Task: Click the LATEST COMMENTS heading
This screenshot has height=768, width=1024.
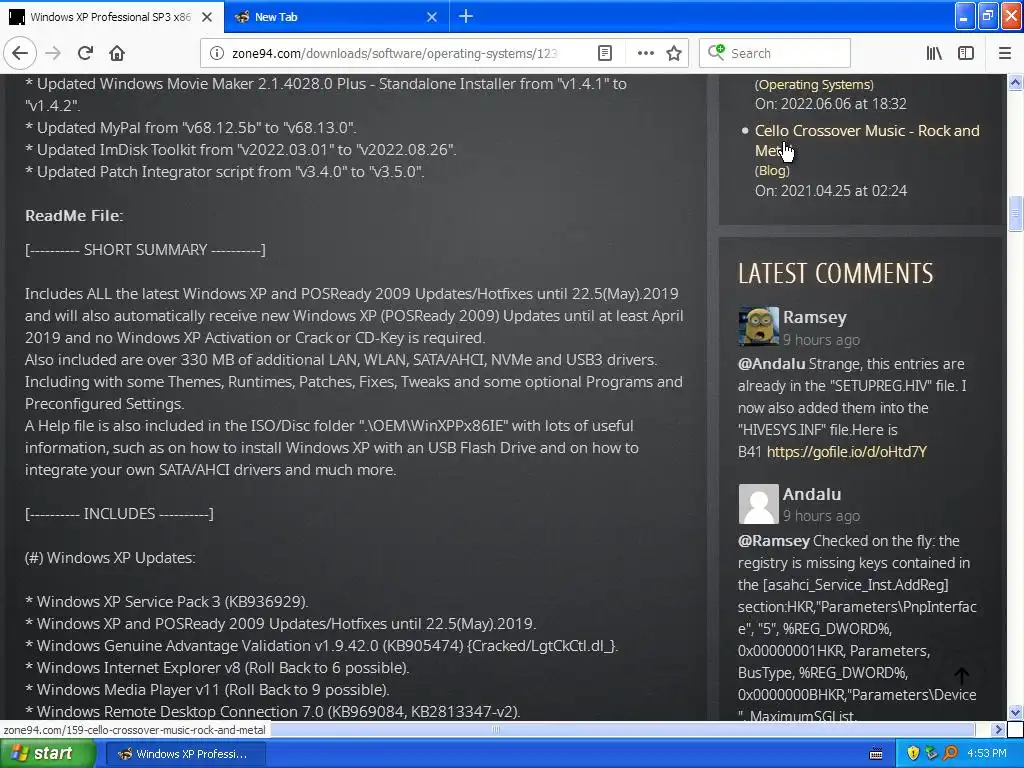Action: point(835,273)
